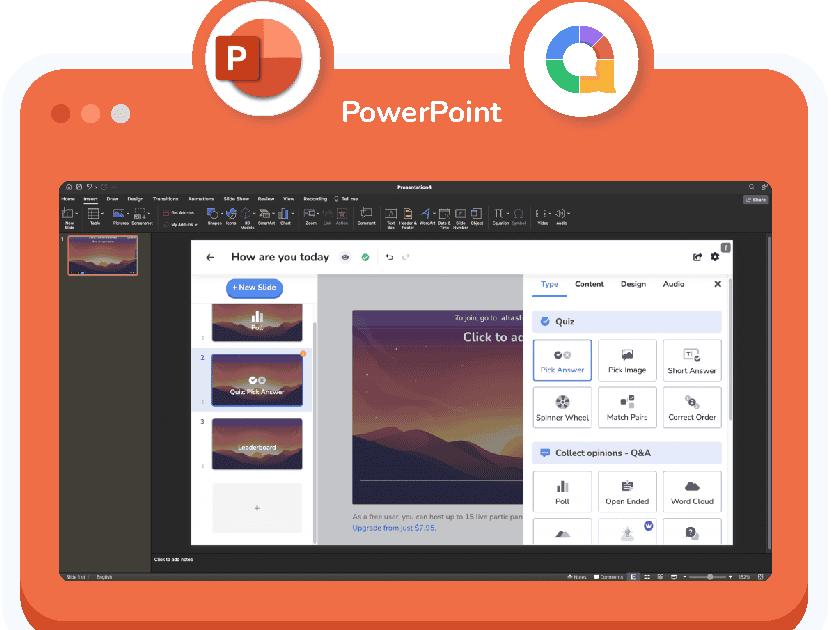Undo the last AhaSlides edit
Viewport: 831px width, 630px height.
click(x=390, y=257)
